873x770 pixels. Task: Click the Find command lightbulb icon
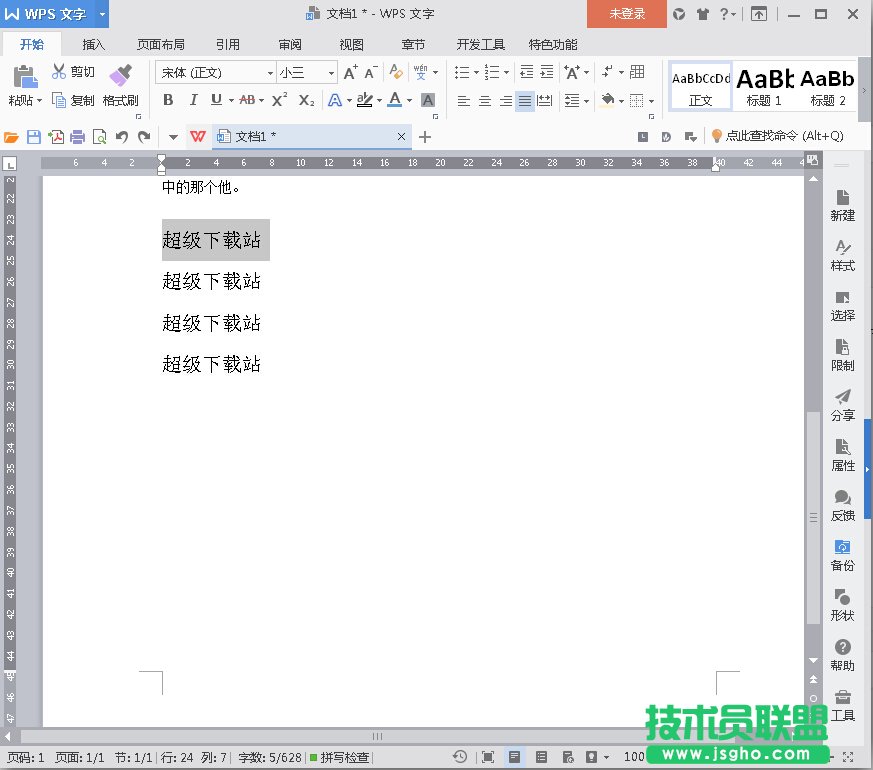[x=717, y=136]
